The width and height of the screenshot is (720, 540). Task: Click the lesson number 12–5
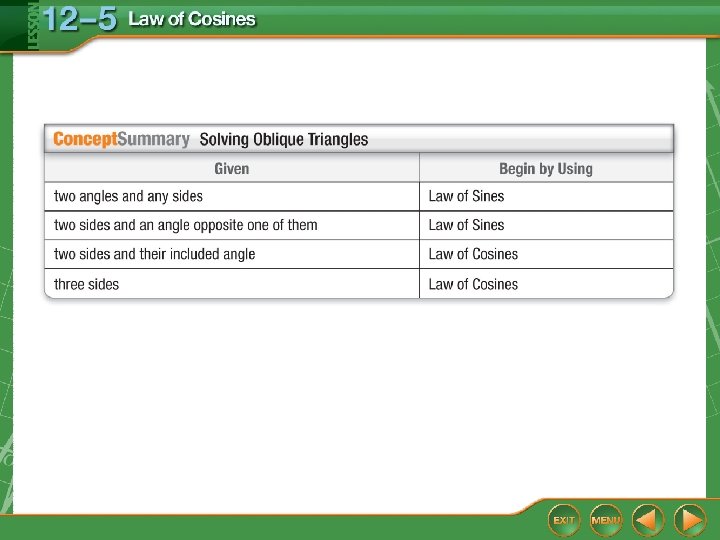point(80,19)
